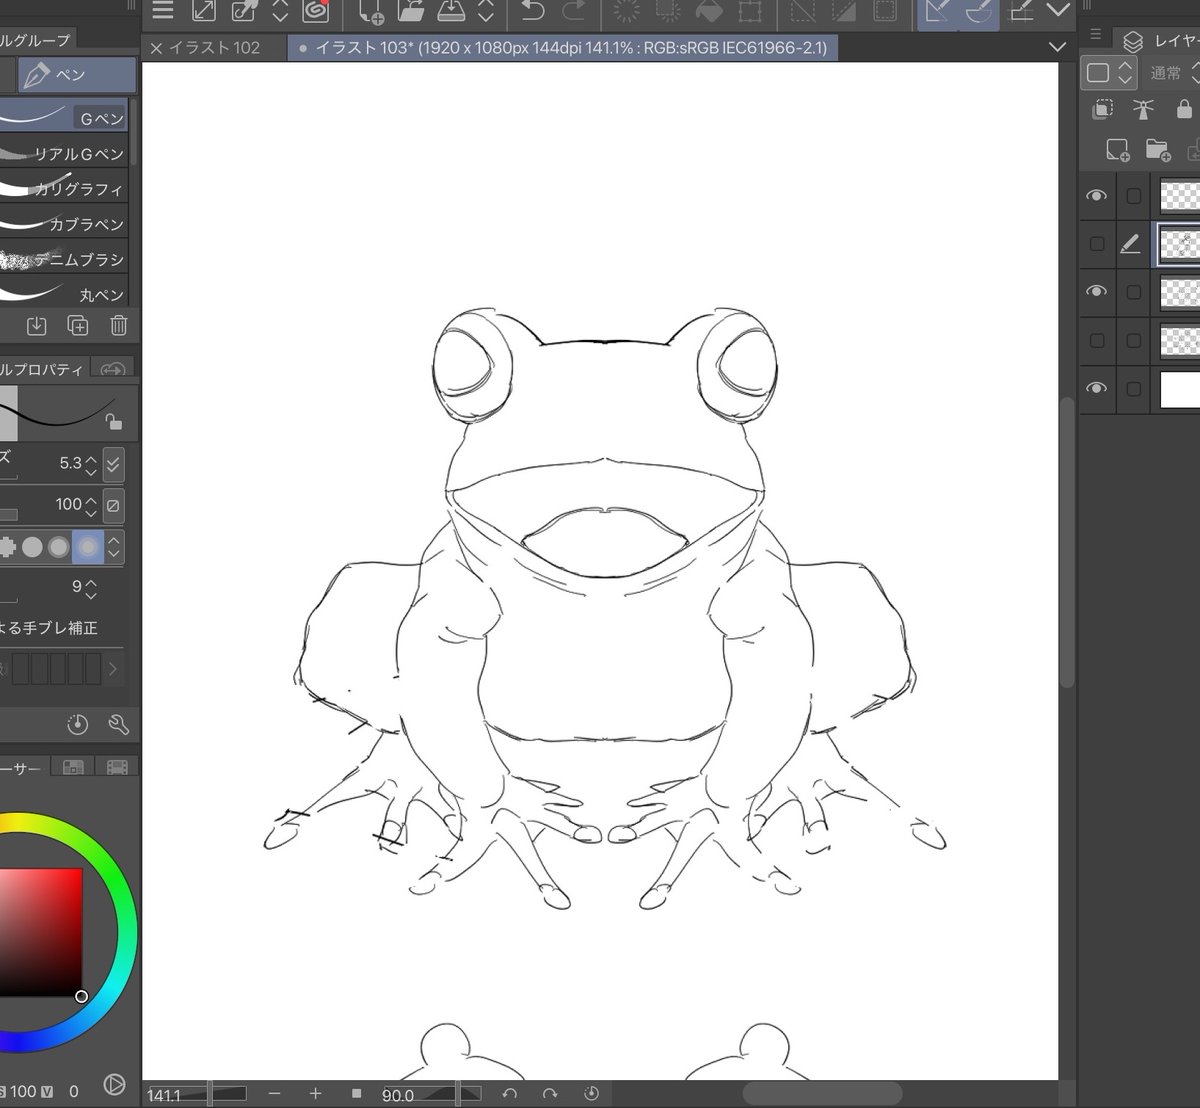1200x1108 pixels.
Task: Switch to the イラスト102 canvas tab
Action: [x=213, y=47]
